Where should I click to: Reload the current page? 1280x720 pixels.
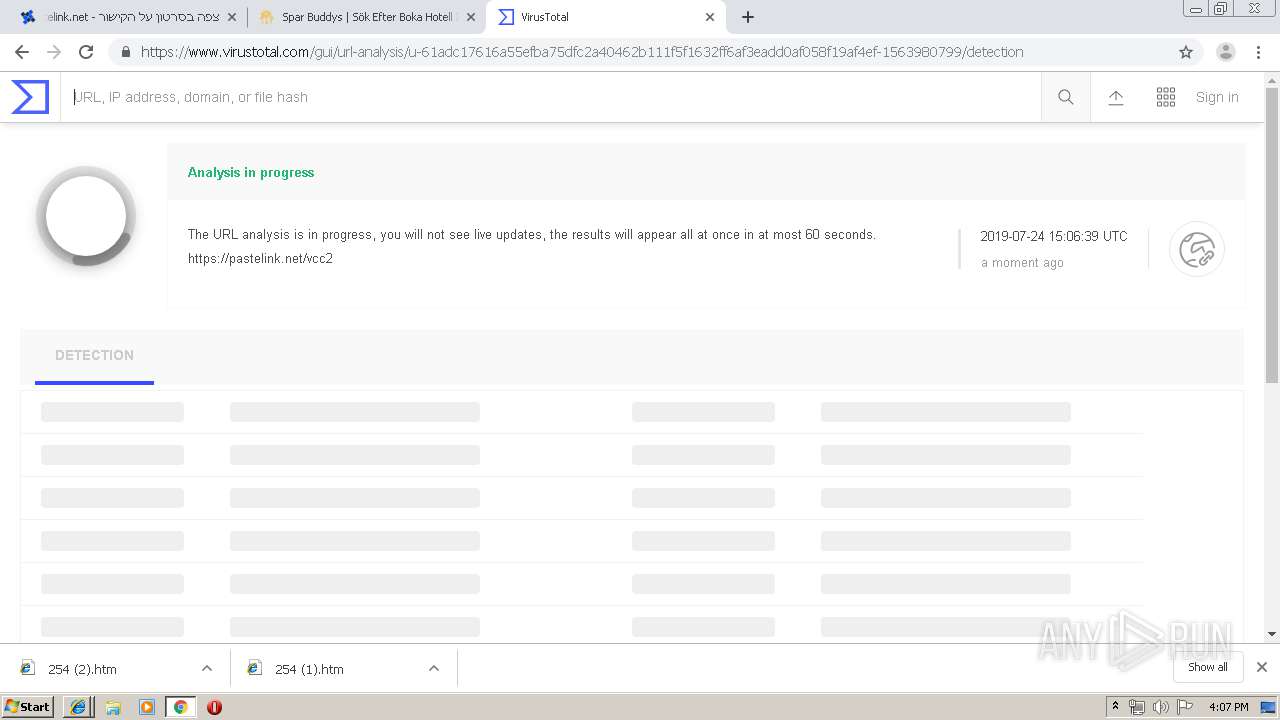coord(86,52)
